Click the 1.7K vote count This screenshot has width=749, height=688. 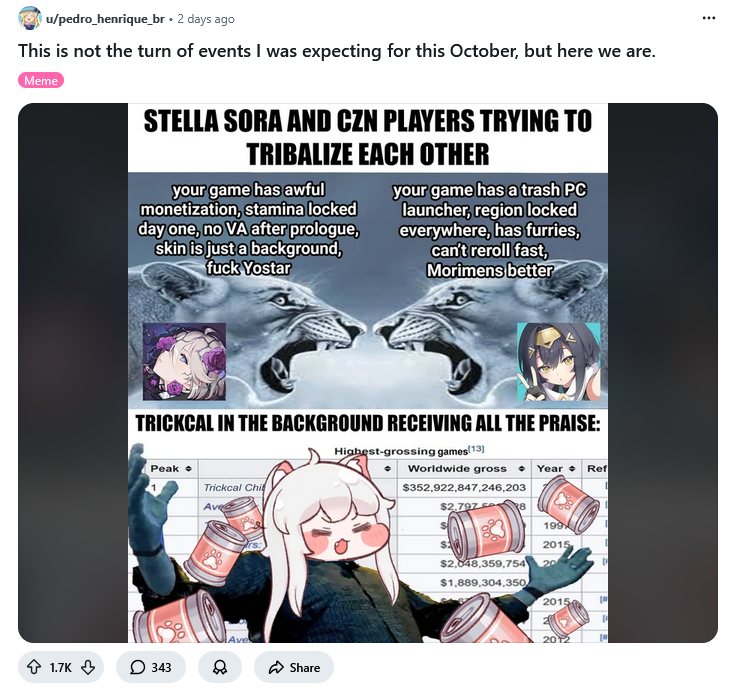(x=61, y=667)
